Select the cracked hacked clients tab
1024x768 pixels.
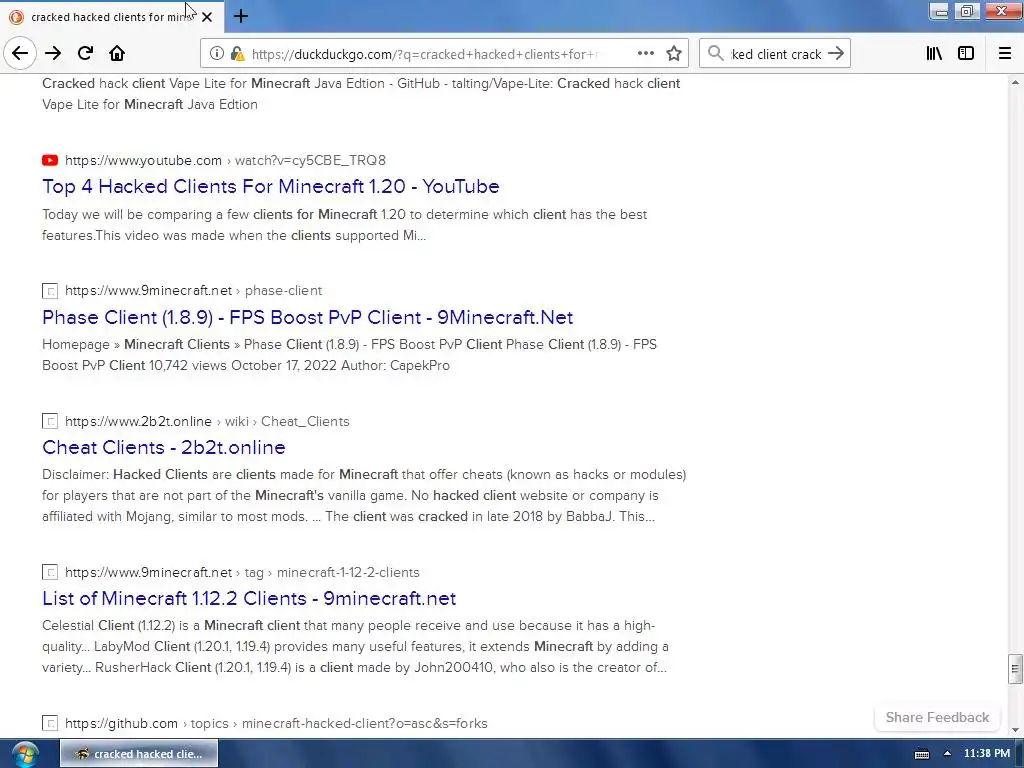[112, 17]
